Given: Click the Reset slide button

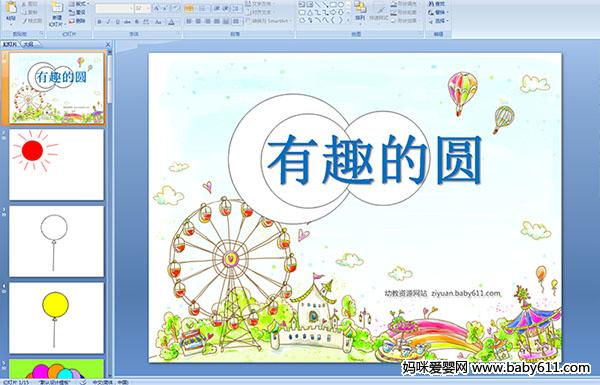Looking at the screenshot, I should (x=78, y=12).
